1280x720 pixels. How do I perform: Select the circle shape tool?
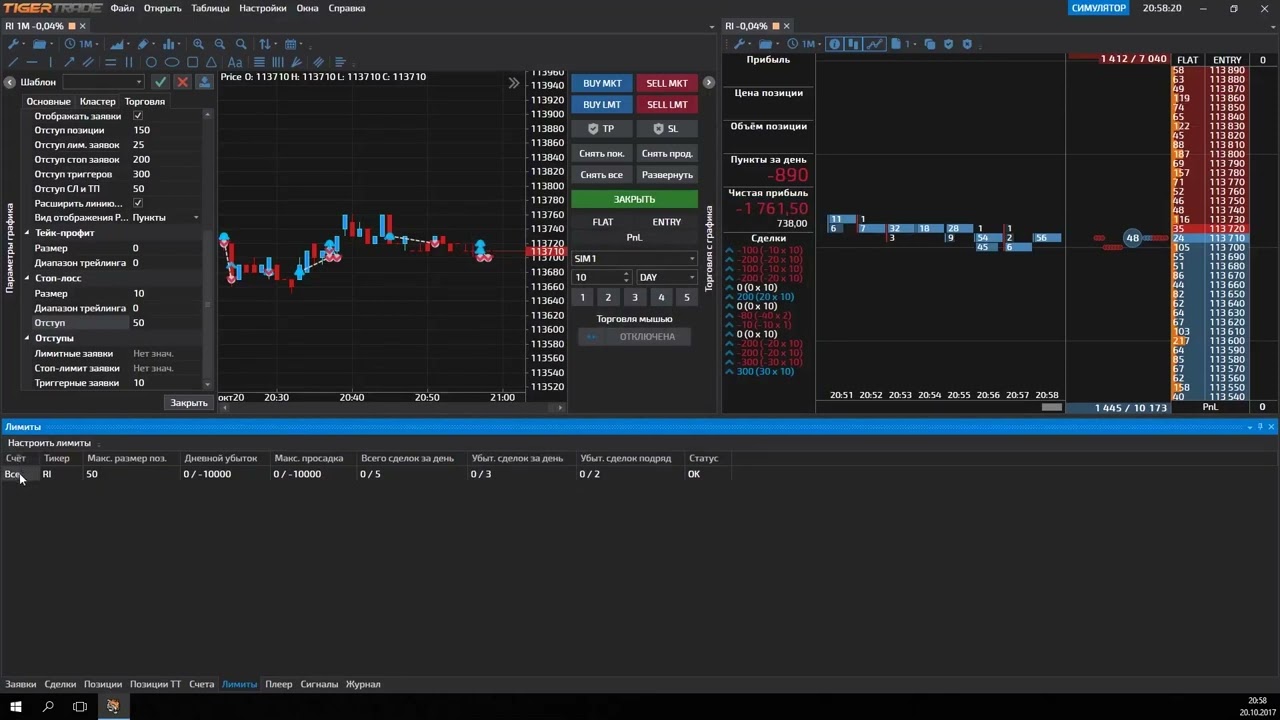coord(151,62)
